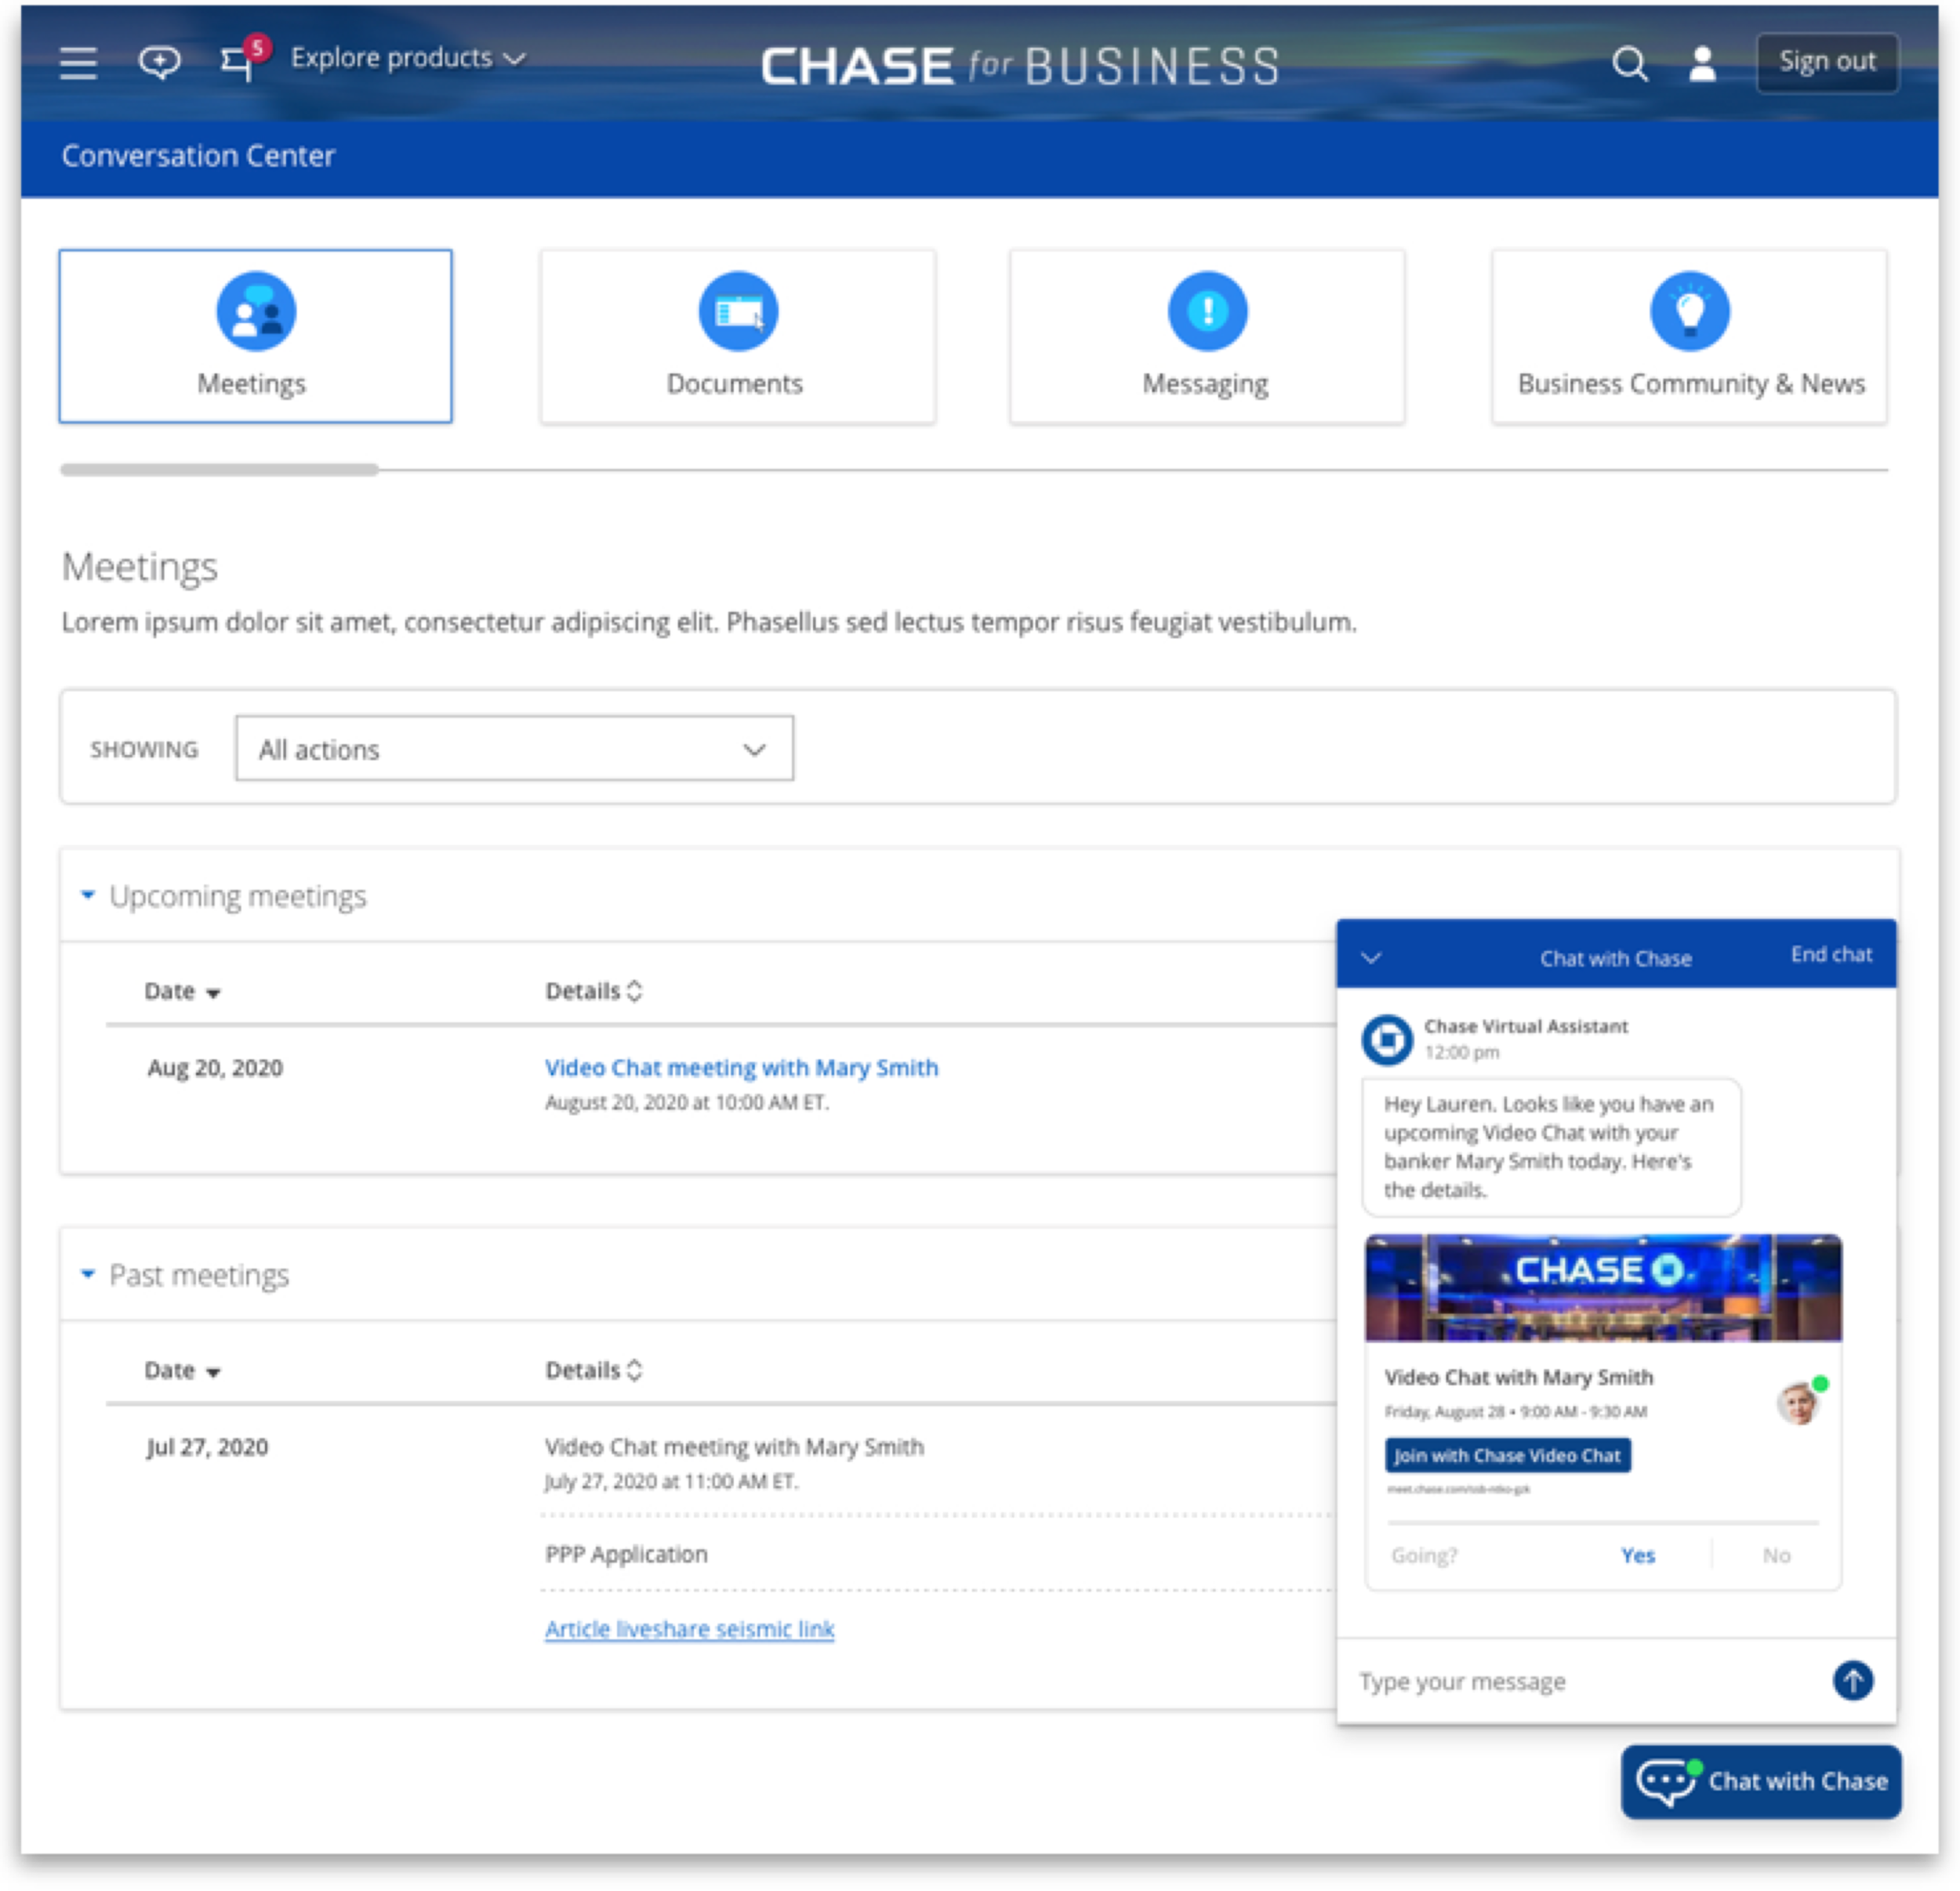Image resolution: width=1960 pixels, height=1891 pixels.
Task: Click the horizontal scrollbar under tabs
Action: click(219, 469)
